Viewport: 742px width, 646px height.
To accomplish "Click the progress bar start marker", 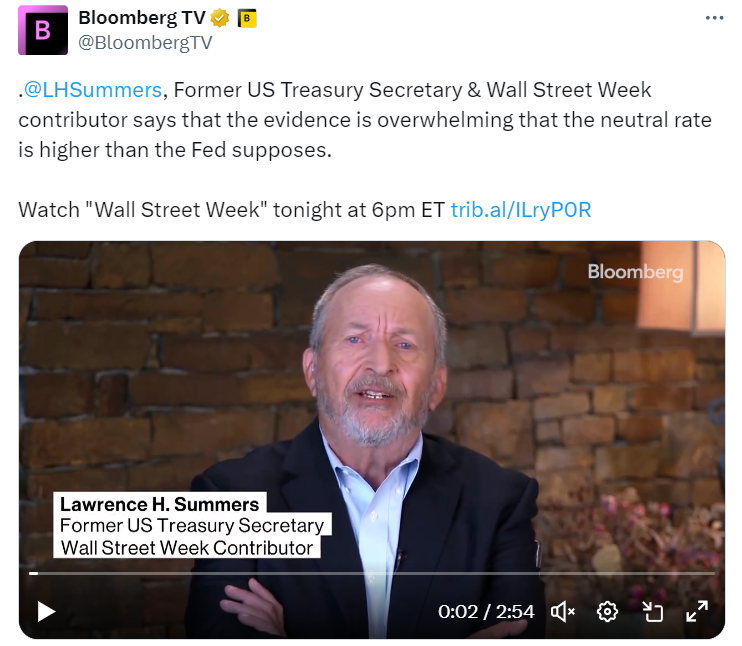I will [34, 574].
